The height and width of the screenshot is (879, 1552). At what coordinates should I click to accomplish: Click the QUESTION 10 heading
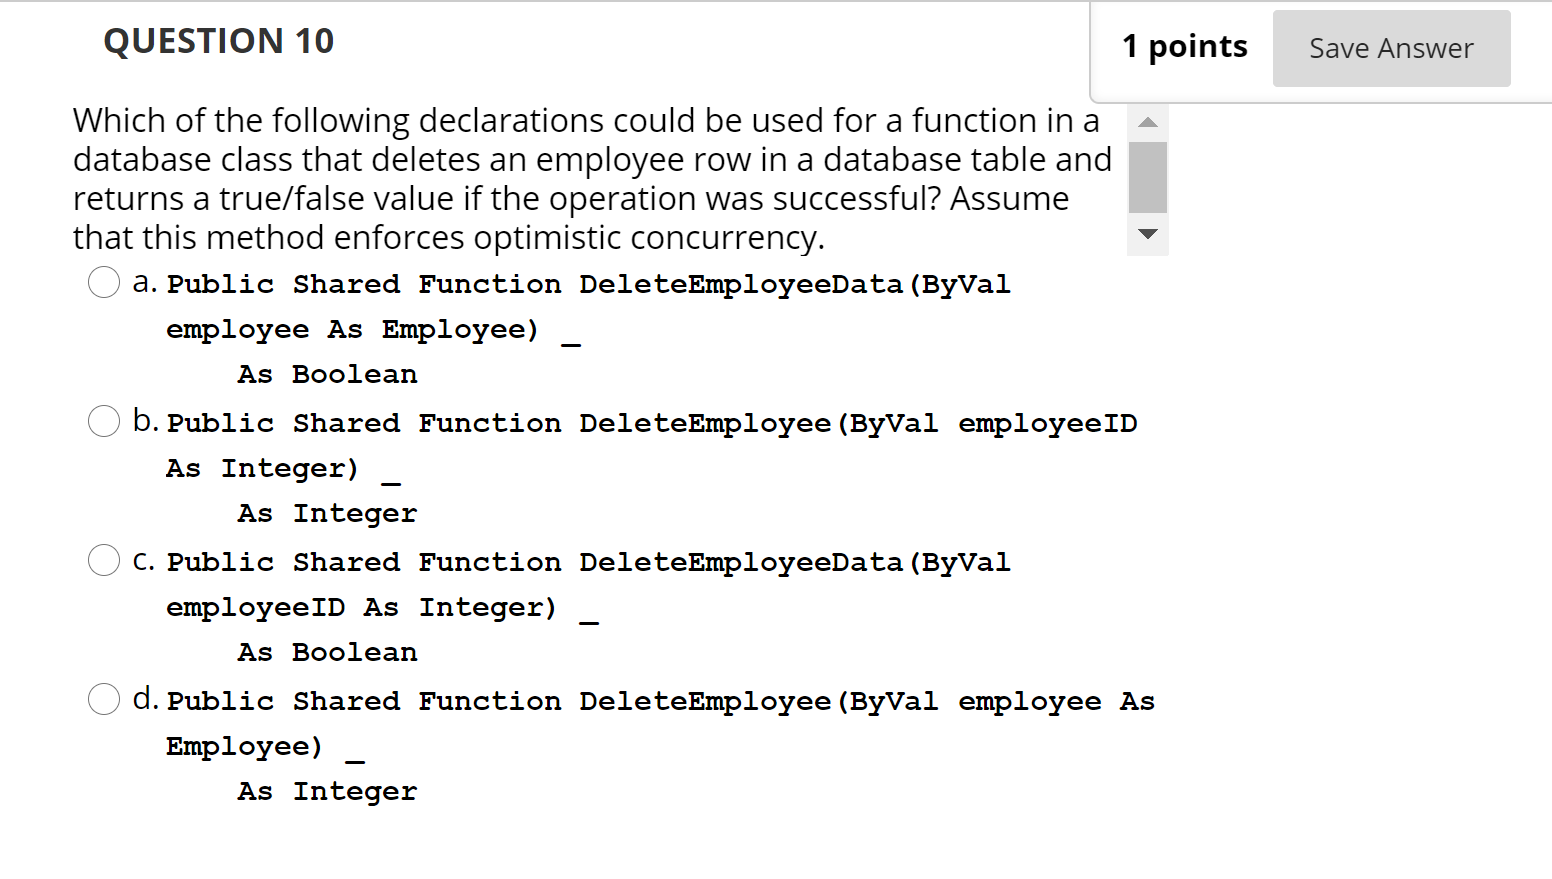click(218, 41)
